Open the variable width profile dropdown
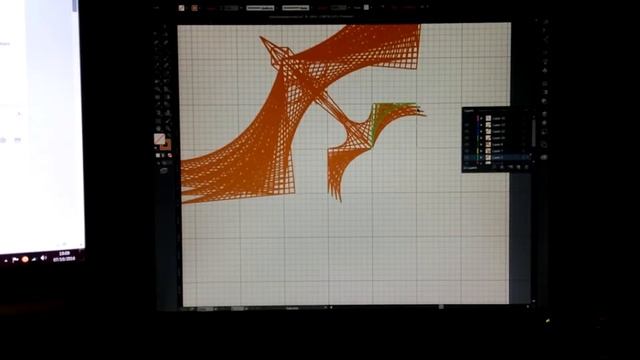 point(260,8)
